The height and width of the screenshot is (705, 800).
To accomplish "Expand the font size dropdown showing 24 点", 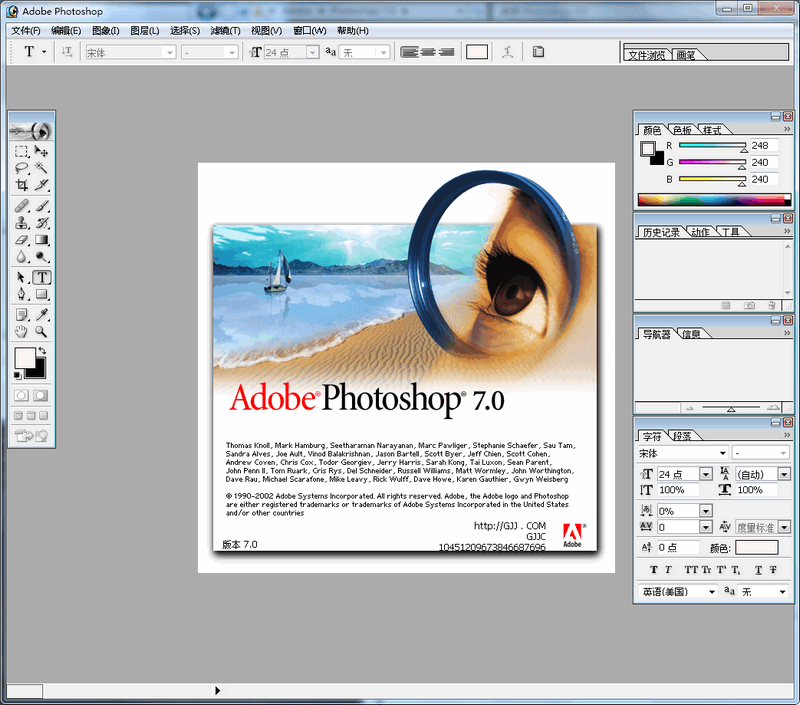I will click(x=706, y=474).
